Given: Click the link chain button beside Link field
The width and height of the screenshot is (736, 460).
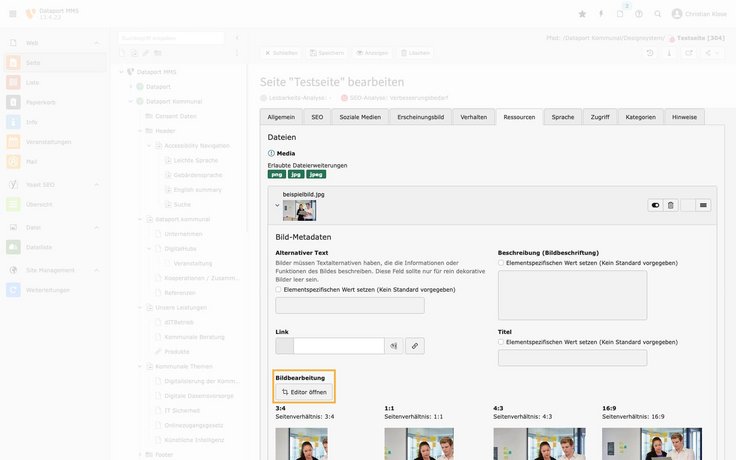Looking at the screenshot, I should coord(414,346).
